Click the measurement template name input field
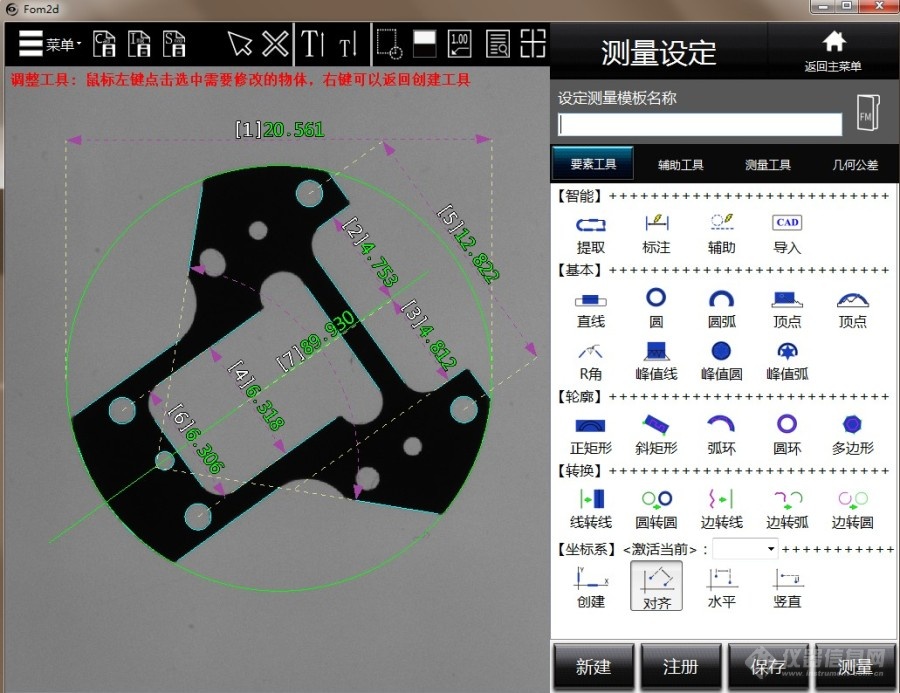Image resolution: width=900 pixels, height=693 pixels. tap(700, 124)
